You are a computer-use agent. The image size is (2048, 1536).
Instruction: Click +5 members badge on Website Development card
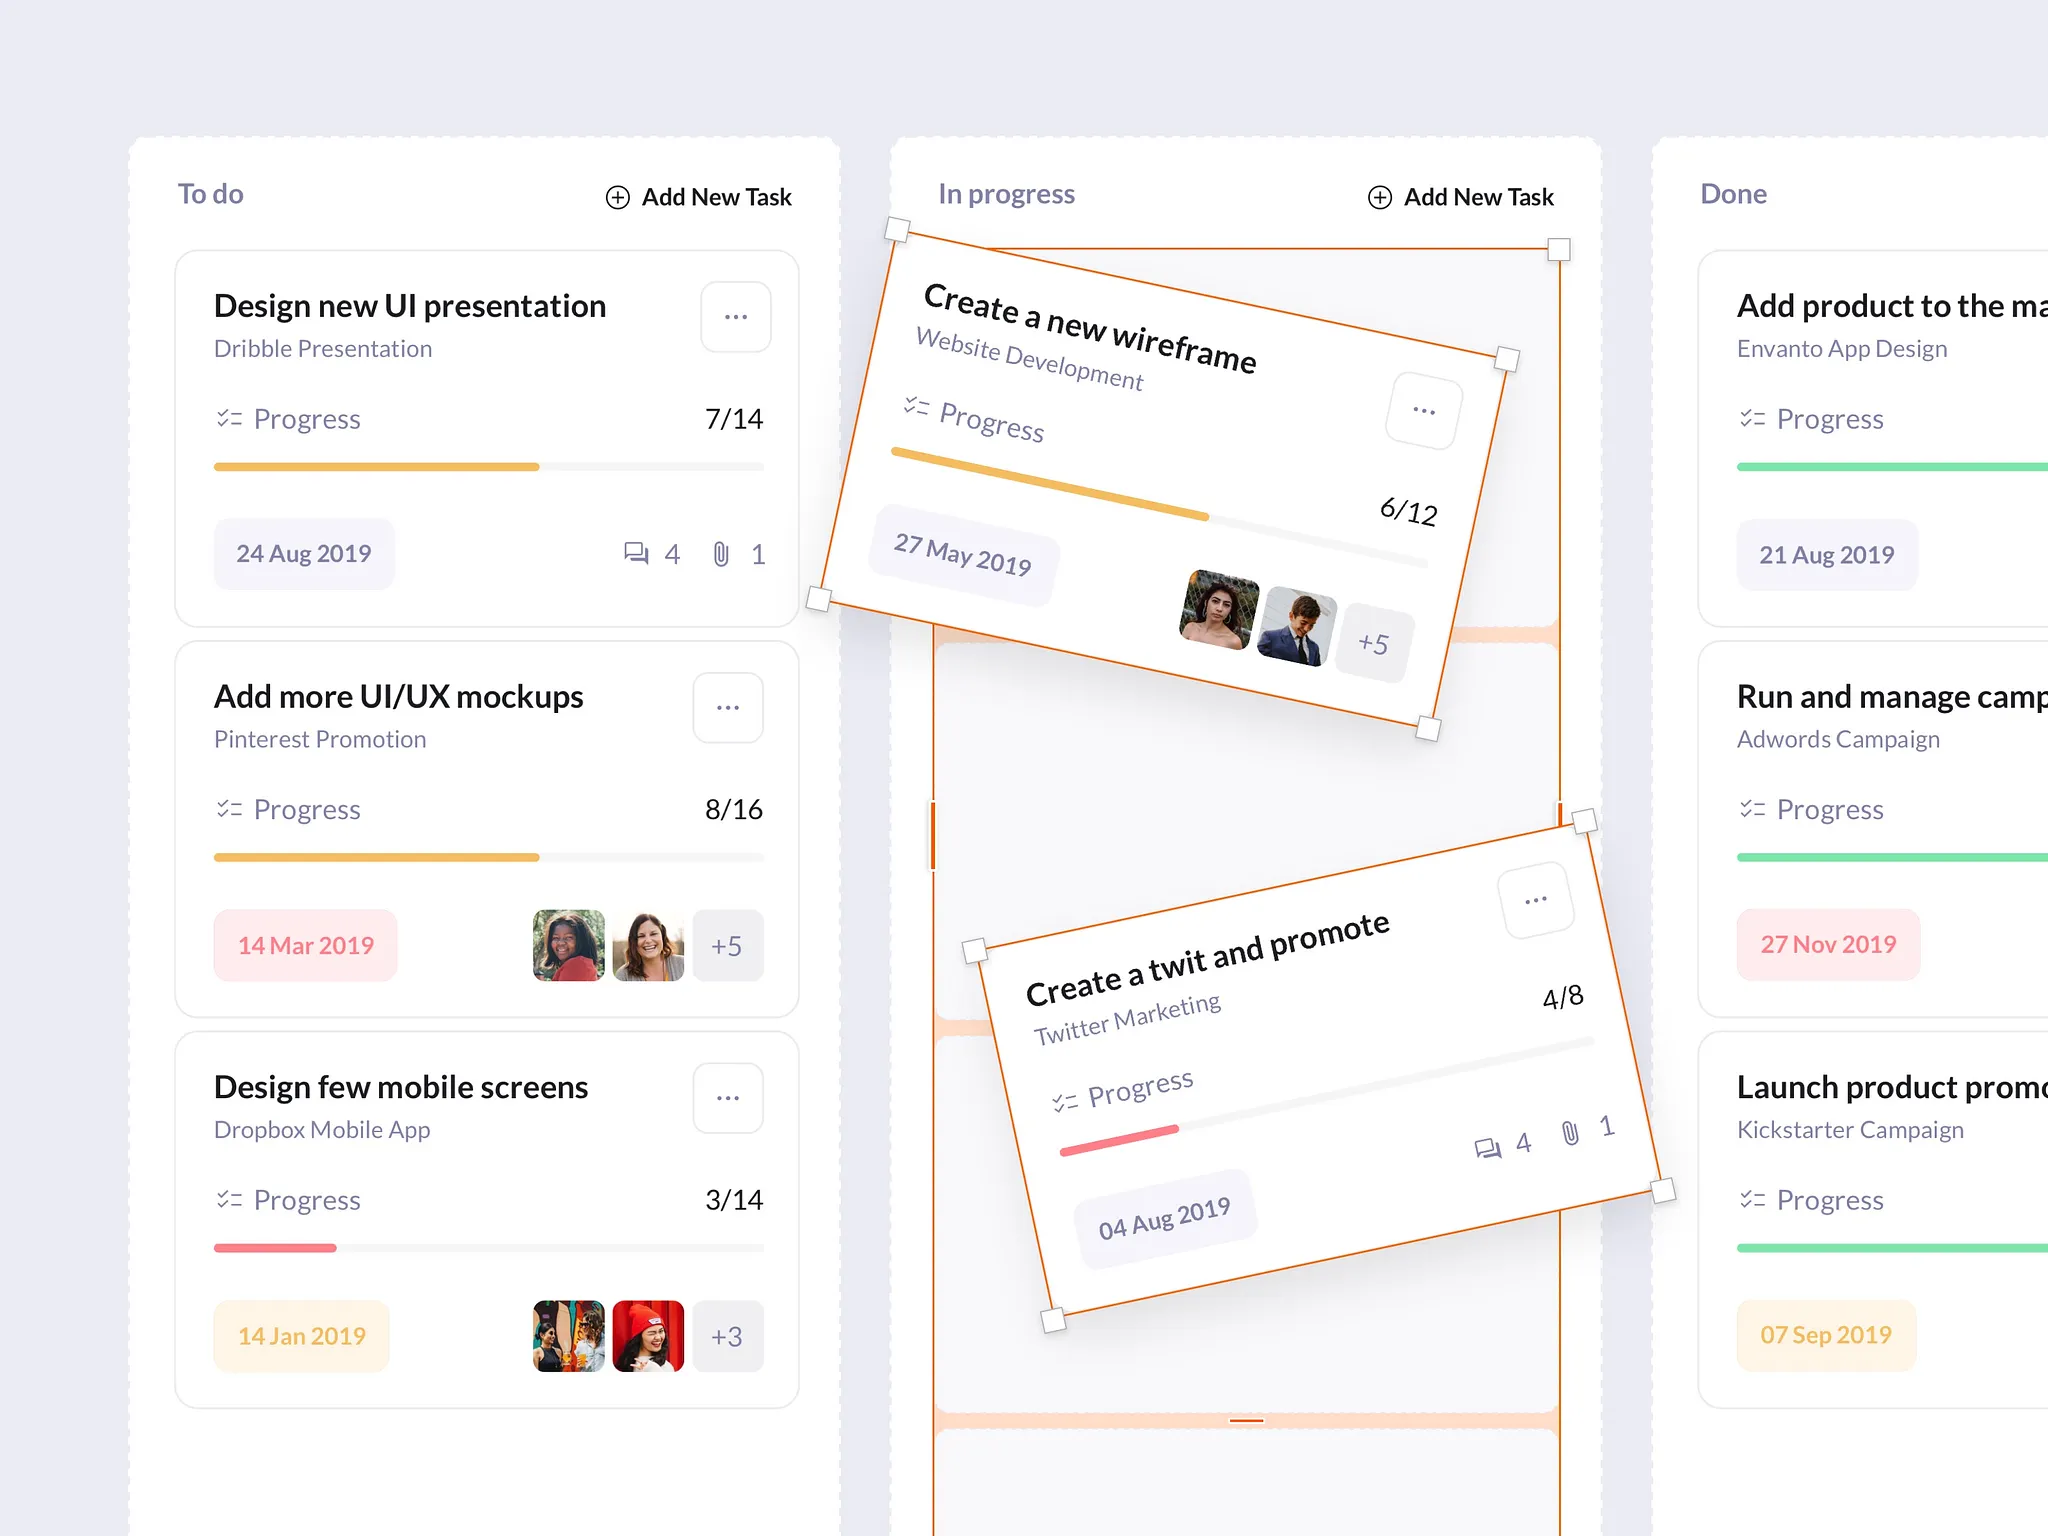click(x=1374, y=643)
